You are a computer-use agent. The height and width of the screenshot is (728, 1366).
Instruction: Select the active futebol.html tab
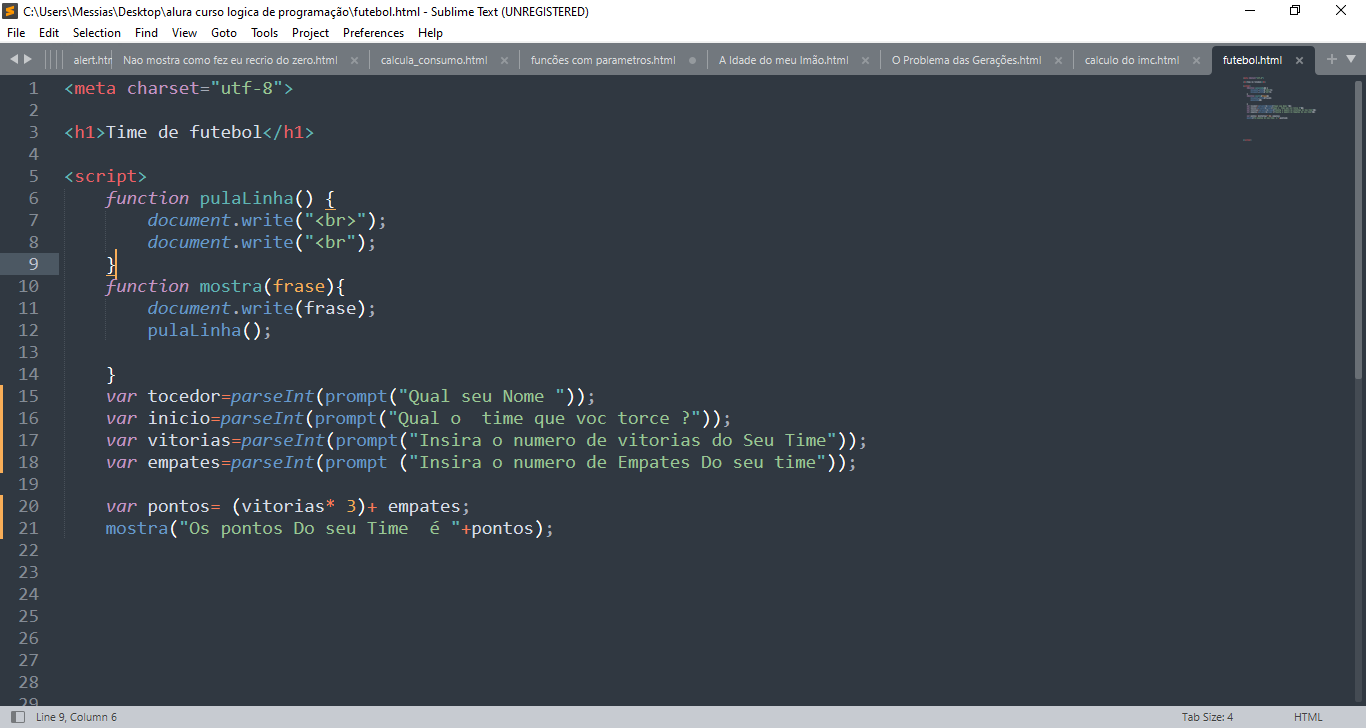point(1252,60)
